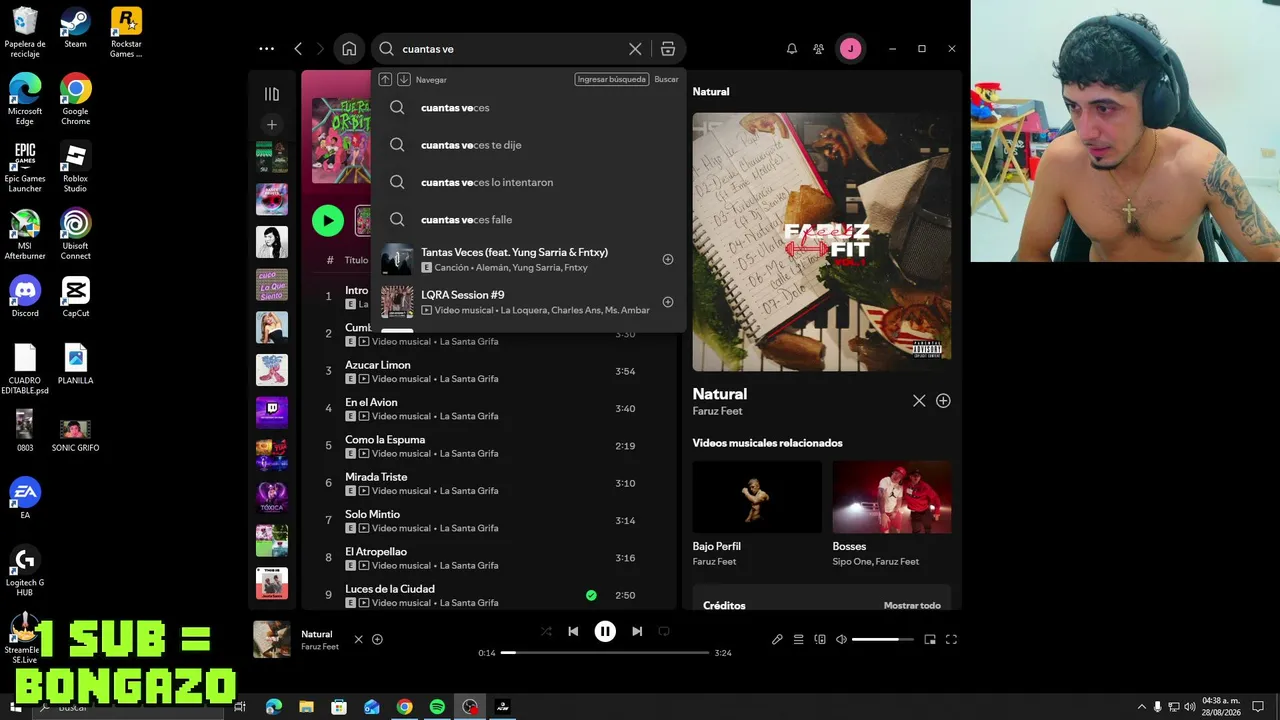Add Tantas Veces to library
This screenshot has height=720, width=1280.
pyautogui.click(x=668, y=259)
